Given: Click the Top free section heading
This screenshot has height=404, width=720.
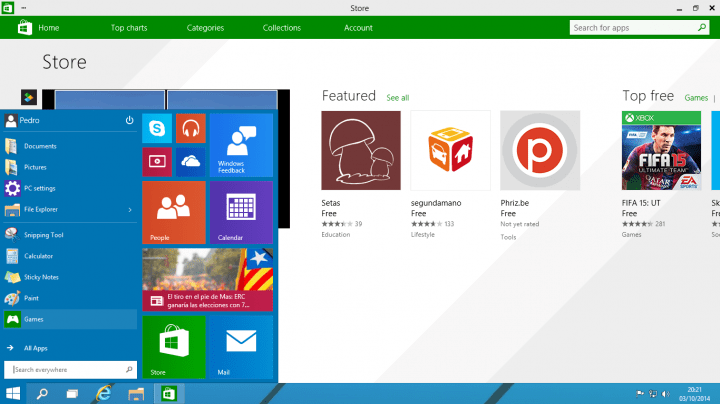Looking at the screenshot, I should (648, 95).
